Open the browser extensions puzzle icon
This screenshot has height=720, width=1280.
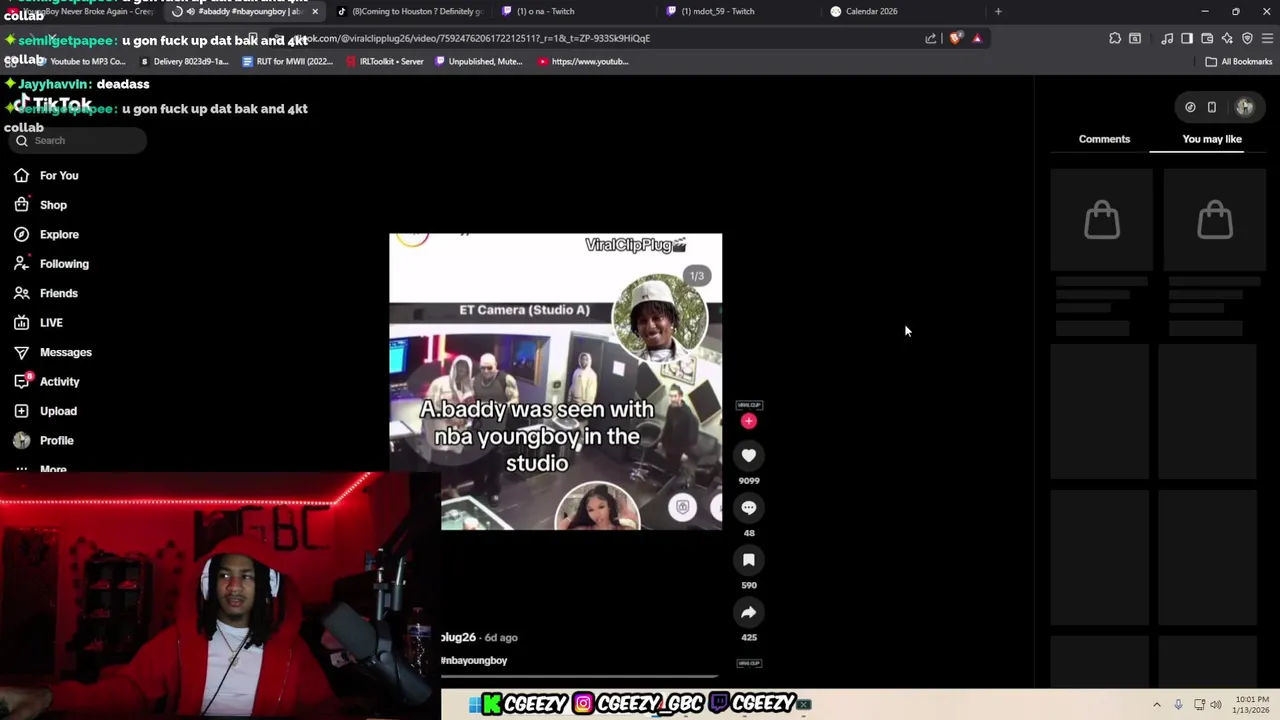click(x=1115, y=38)
